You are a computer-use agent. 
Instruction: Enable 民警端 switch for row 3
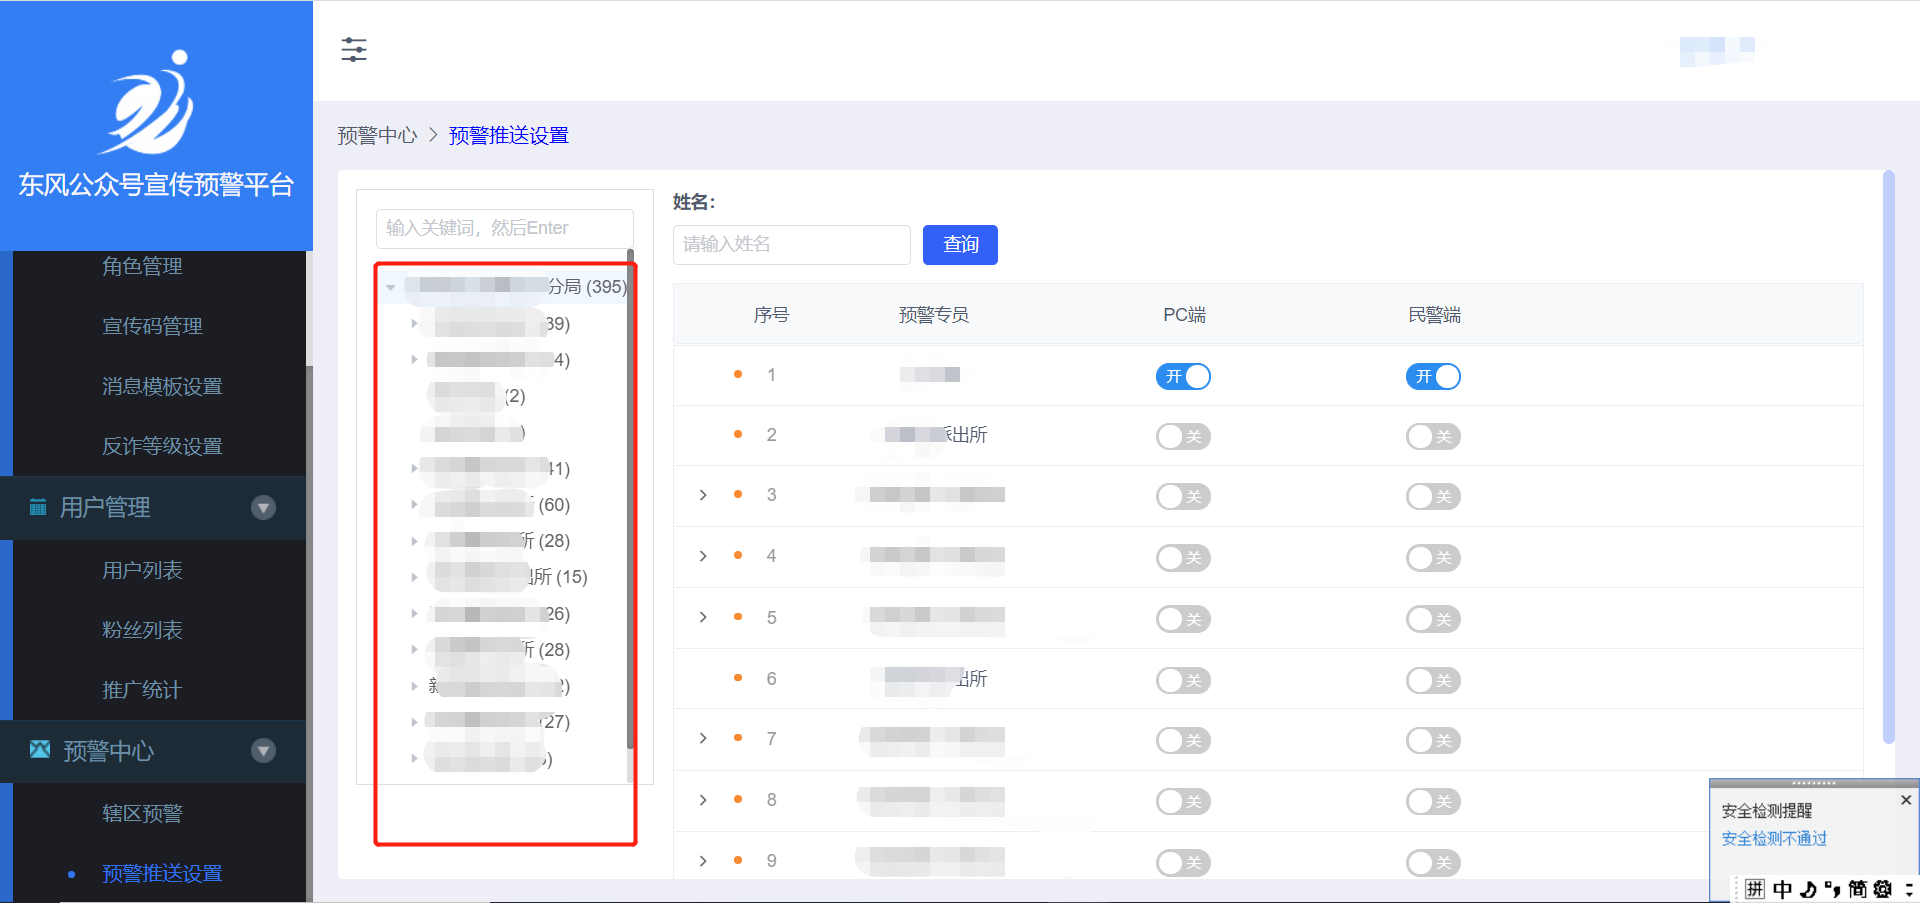coord(1433,496)
